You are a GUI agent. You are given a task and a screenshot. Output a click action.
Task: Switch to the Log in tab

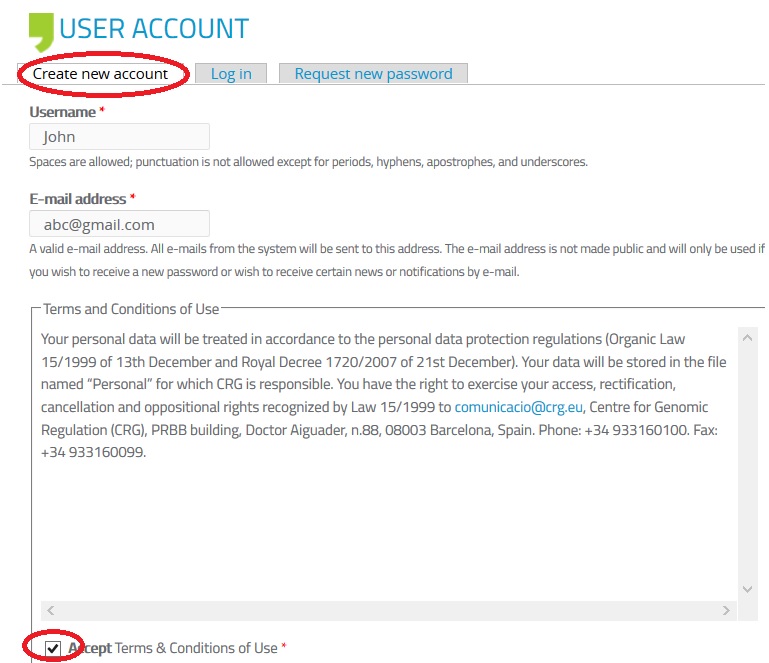(231, 74)
